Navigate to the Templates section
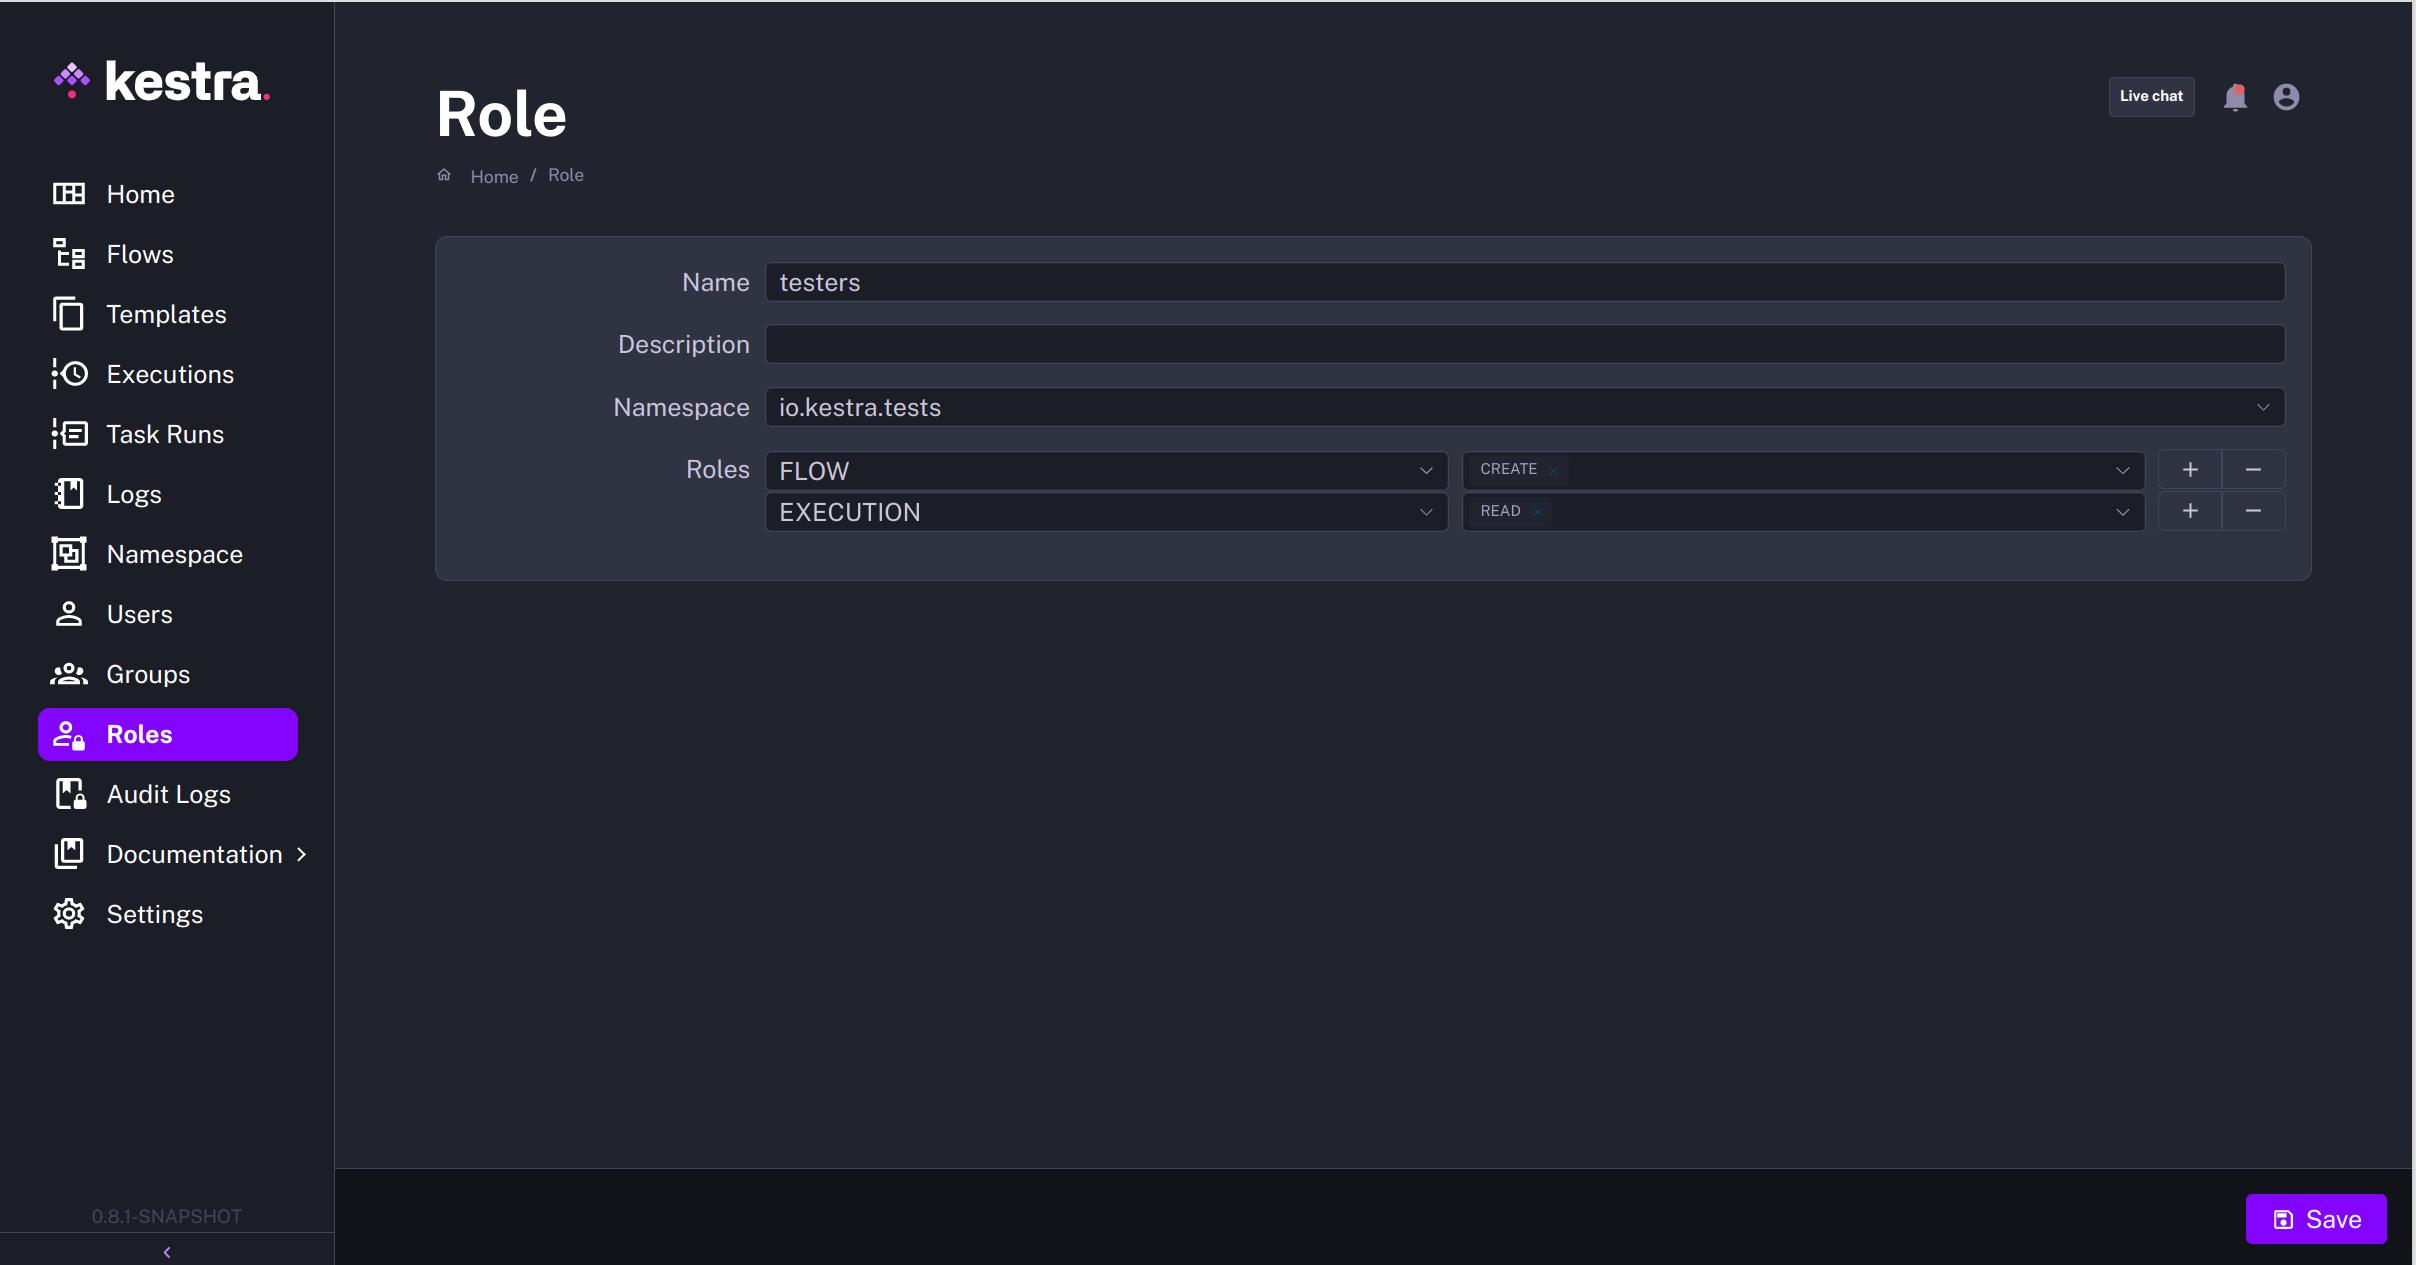 166,313
